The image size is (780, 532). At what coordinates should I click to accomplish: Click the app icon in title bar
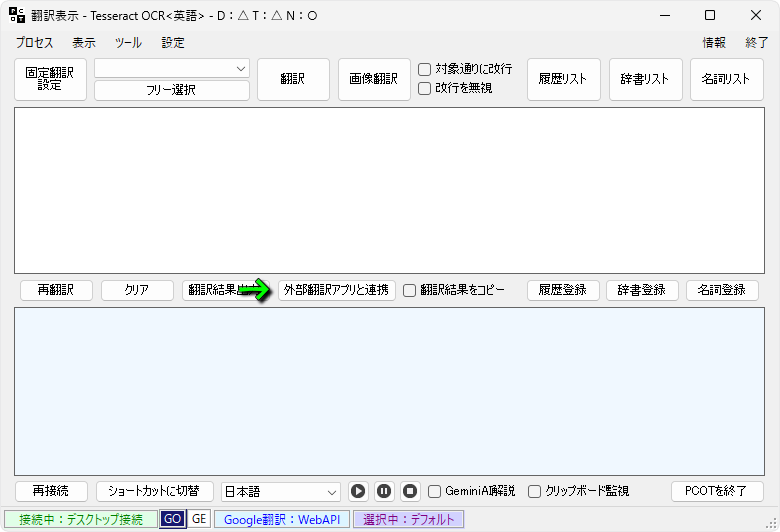(17, 15)
